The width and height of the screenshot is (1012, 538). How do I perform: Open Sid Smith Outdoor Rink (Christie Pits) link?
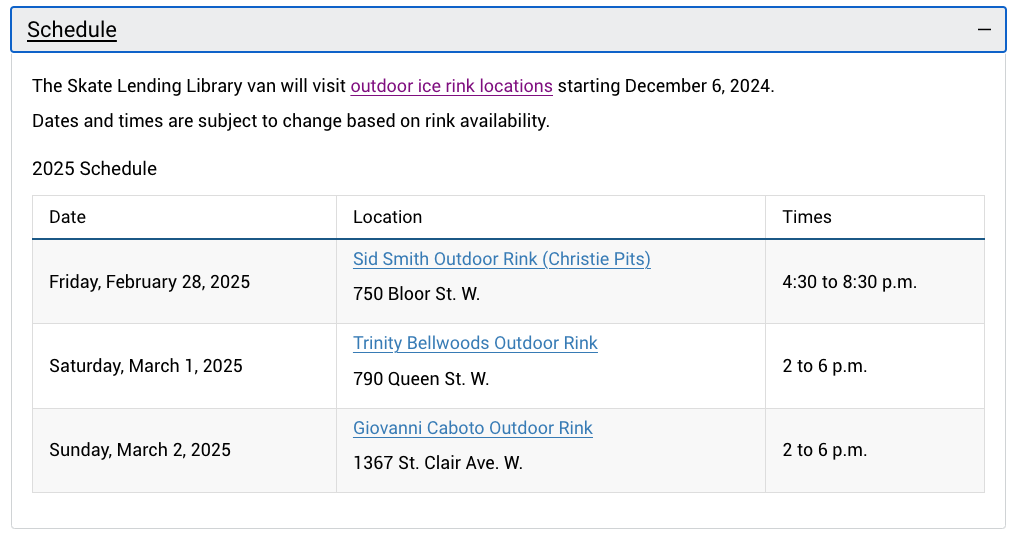(501, 259)
